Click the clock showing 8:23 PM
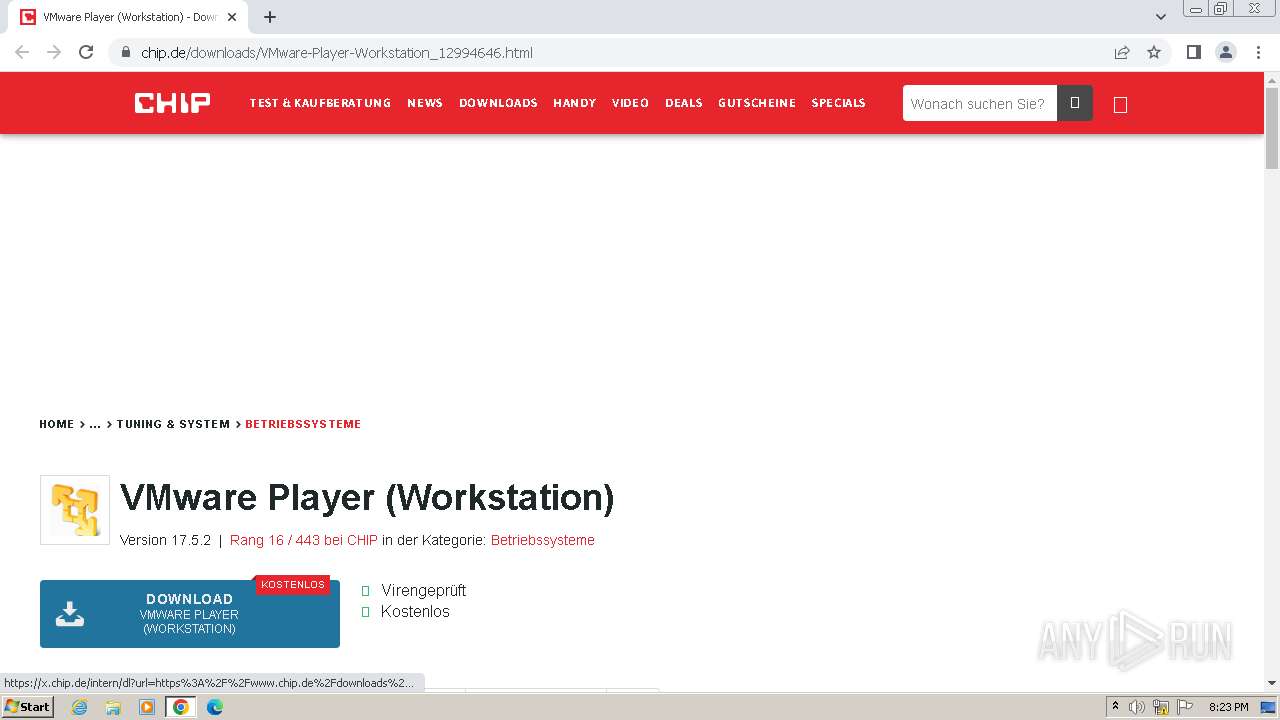Viewport: 1280px width, 720px height. coord(1229,707)
